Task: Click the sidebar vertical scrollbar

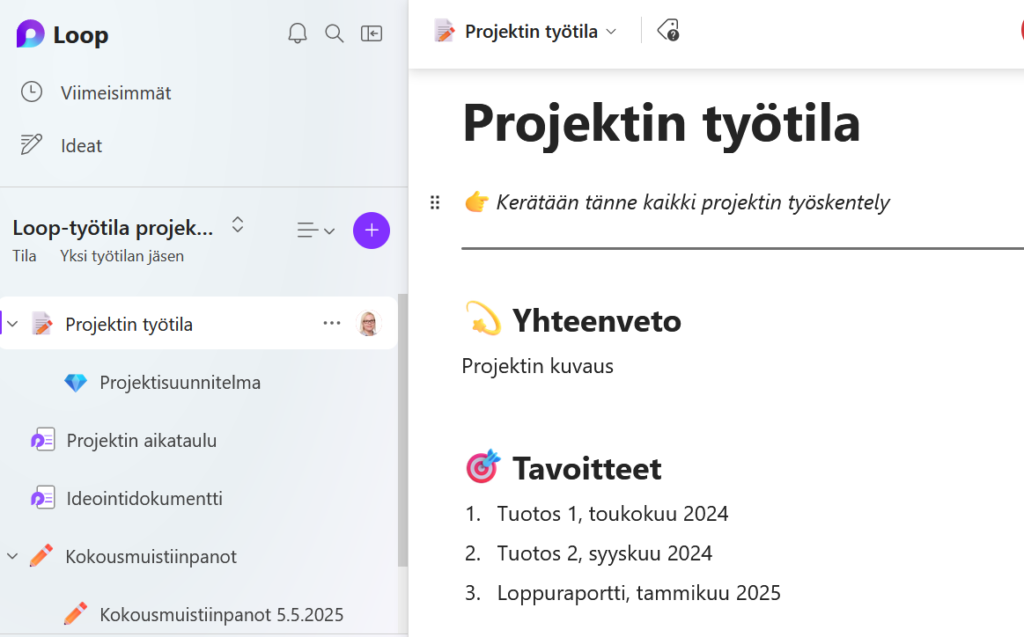Action: [402, 430]
